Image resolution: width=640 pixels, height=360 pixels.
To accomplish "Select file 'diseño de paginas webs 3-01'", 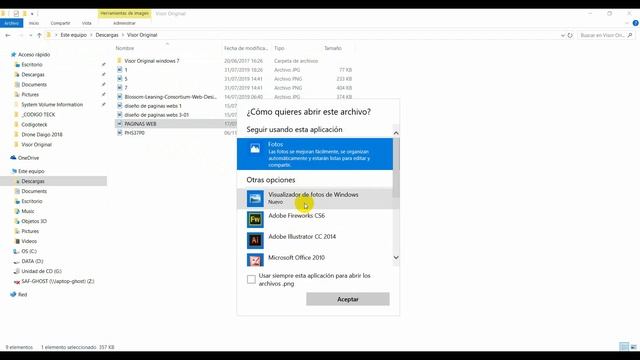I will (157, 115).
